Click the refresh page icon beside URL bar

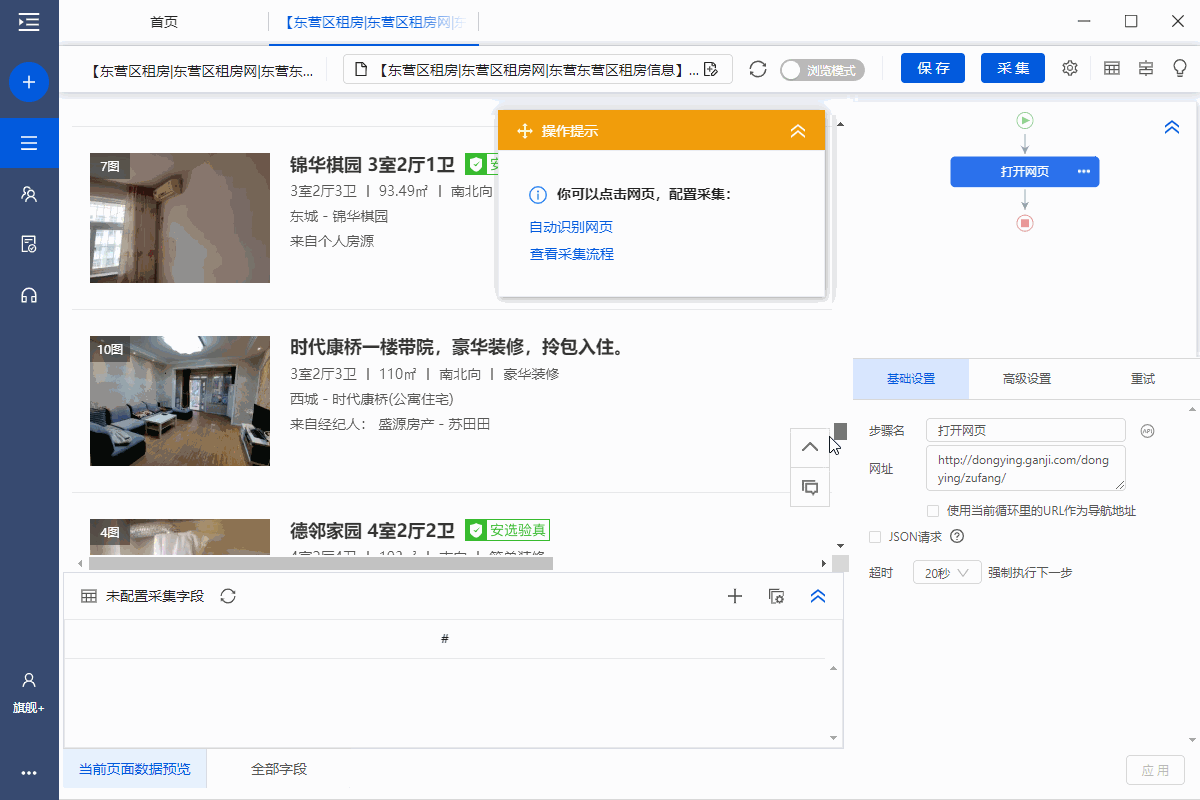coord(758,69)
